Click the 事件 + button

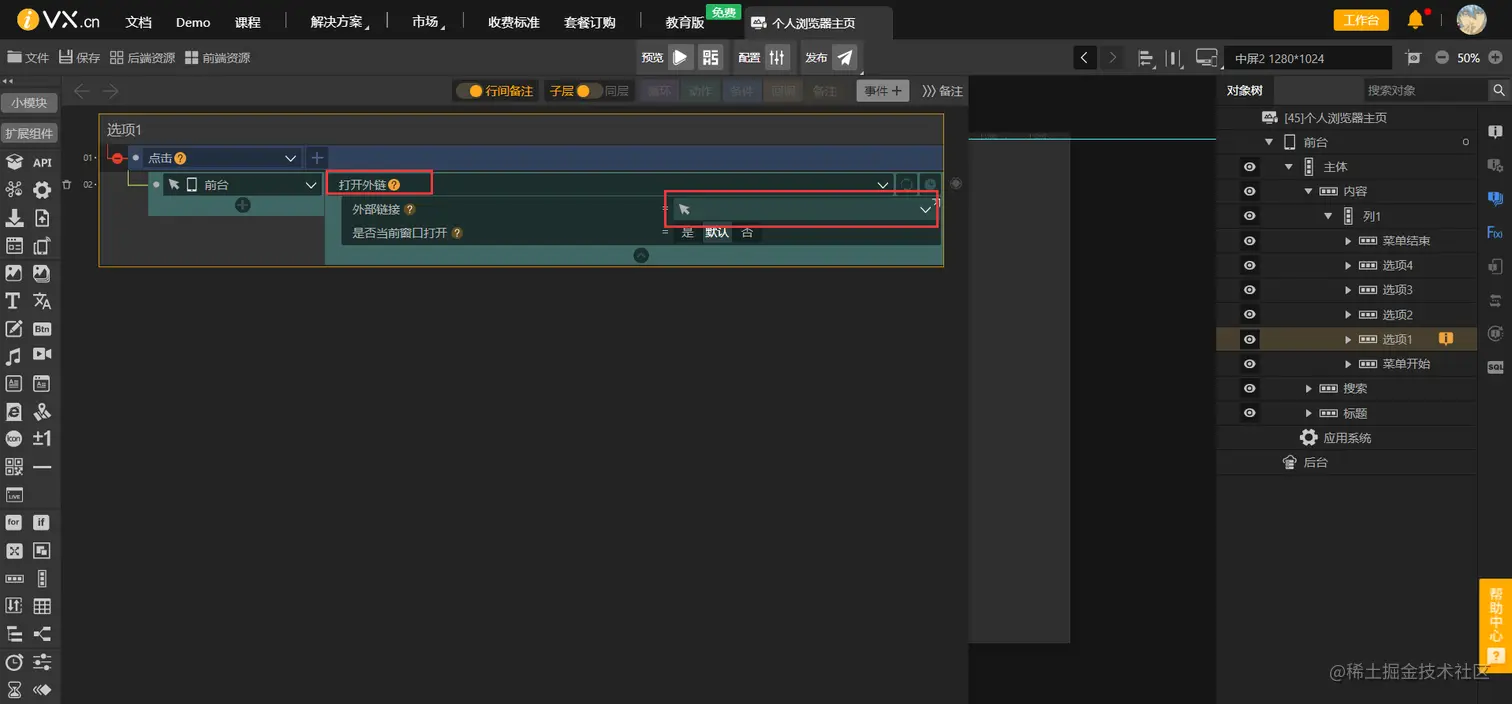(x=882, y=91)
